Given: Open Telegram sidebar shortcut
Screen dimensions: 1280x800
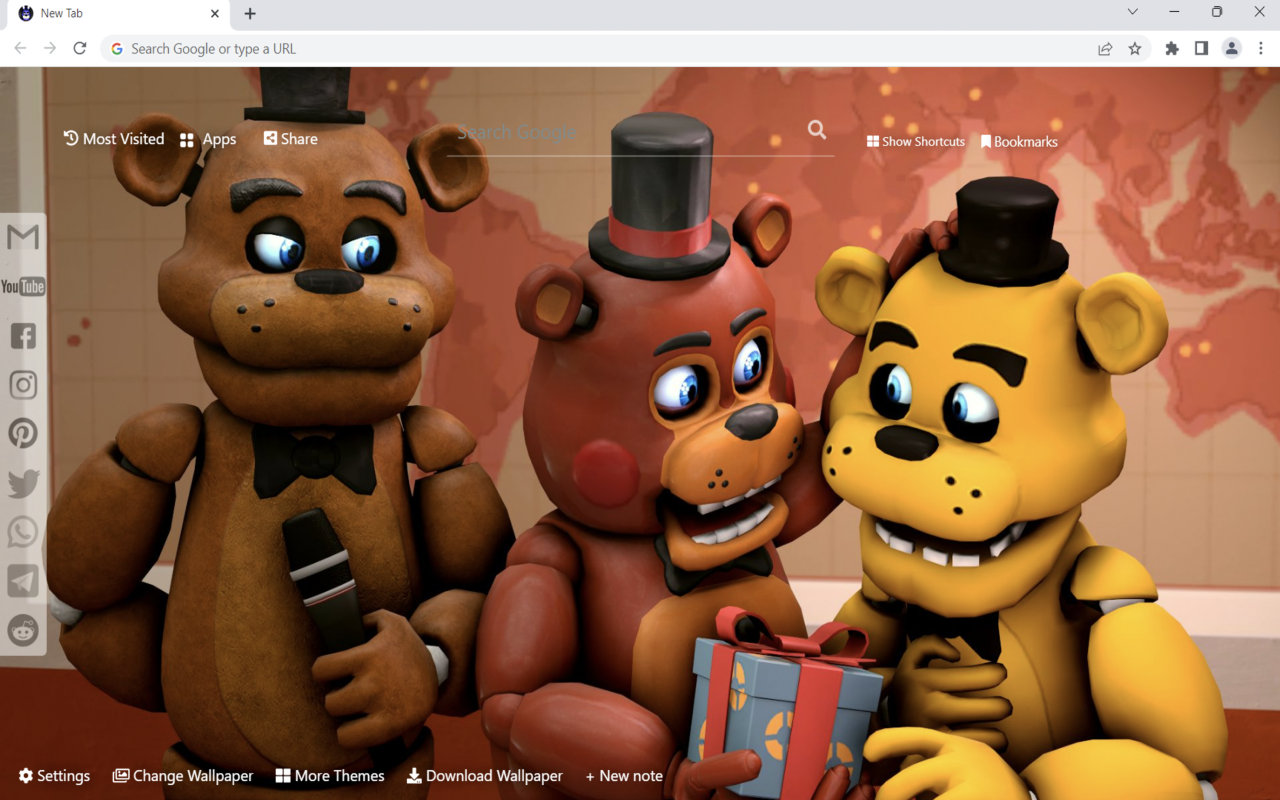Looking at the screenshot, I should tap(23, 581).
